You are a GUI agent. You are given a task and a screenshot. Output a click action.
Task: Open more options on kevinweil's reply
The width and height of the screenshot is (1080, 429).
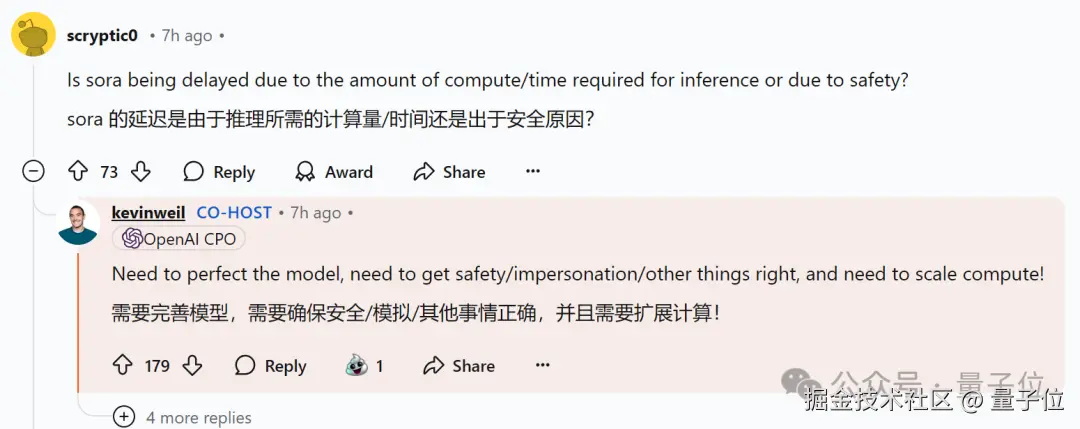[543, 365]
